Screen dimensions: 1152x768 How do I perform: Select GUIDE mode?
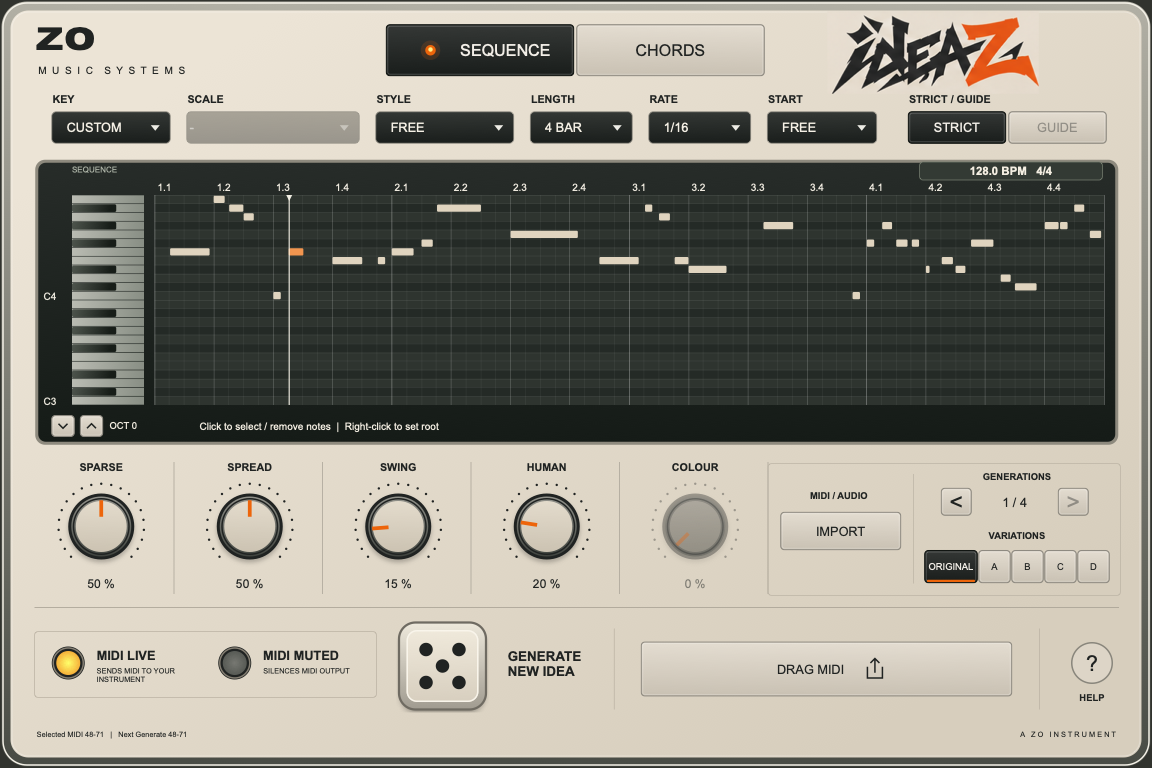(1056, 127)
